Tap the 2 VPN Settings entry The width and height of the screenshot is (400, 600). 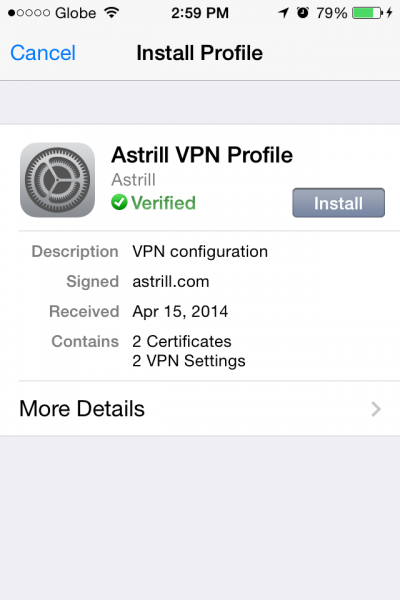click(x=189, y=361)
